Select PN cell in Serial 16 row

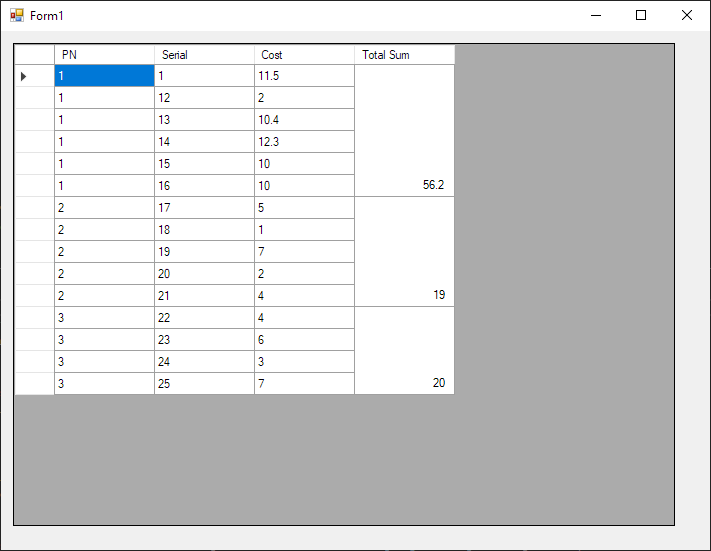tap(104, 185)
